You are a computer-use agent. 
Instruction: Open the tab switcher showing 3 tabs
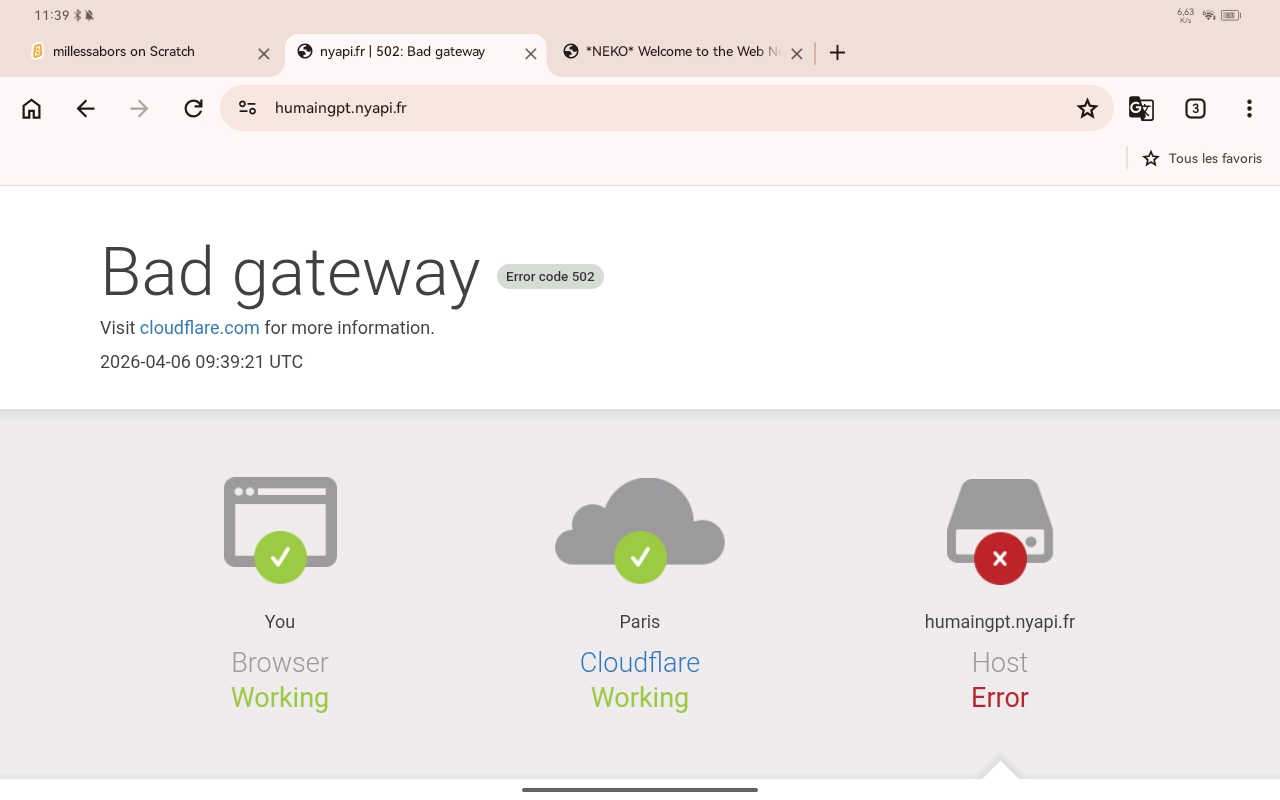pyautogui.click(x=1195, y=109)
